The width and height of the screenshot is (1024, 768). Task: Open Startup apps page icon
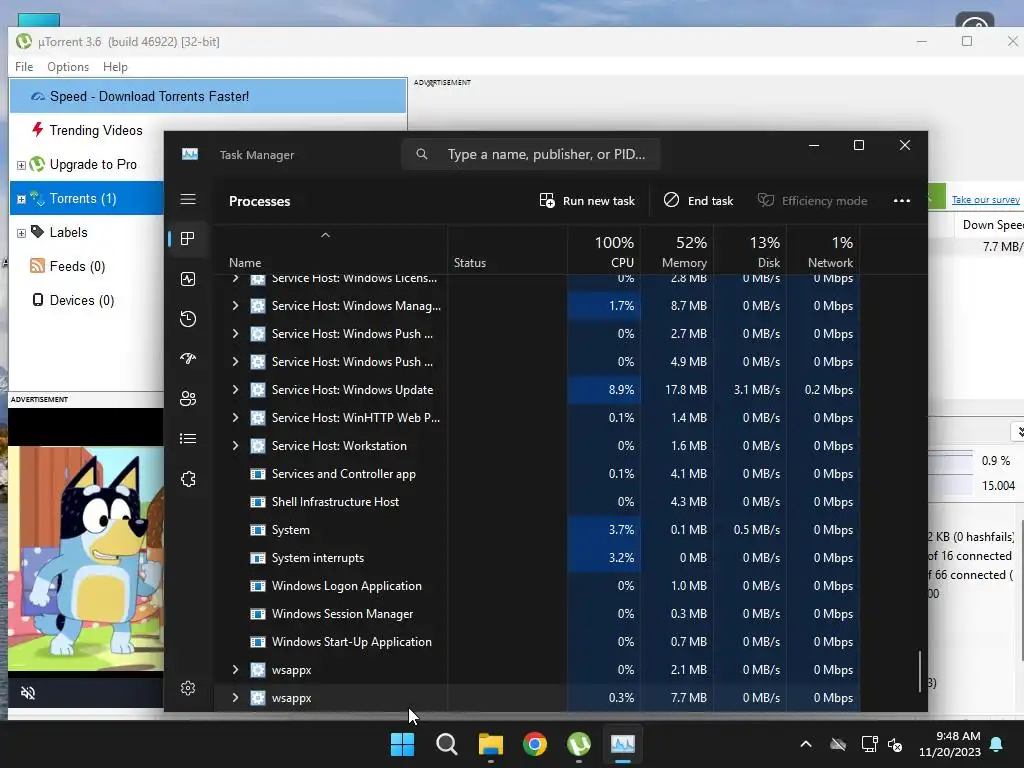188,359
